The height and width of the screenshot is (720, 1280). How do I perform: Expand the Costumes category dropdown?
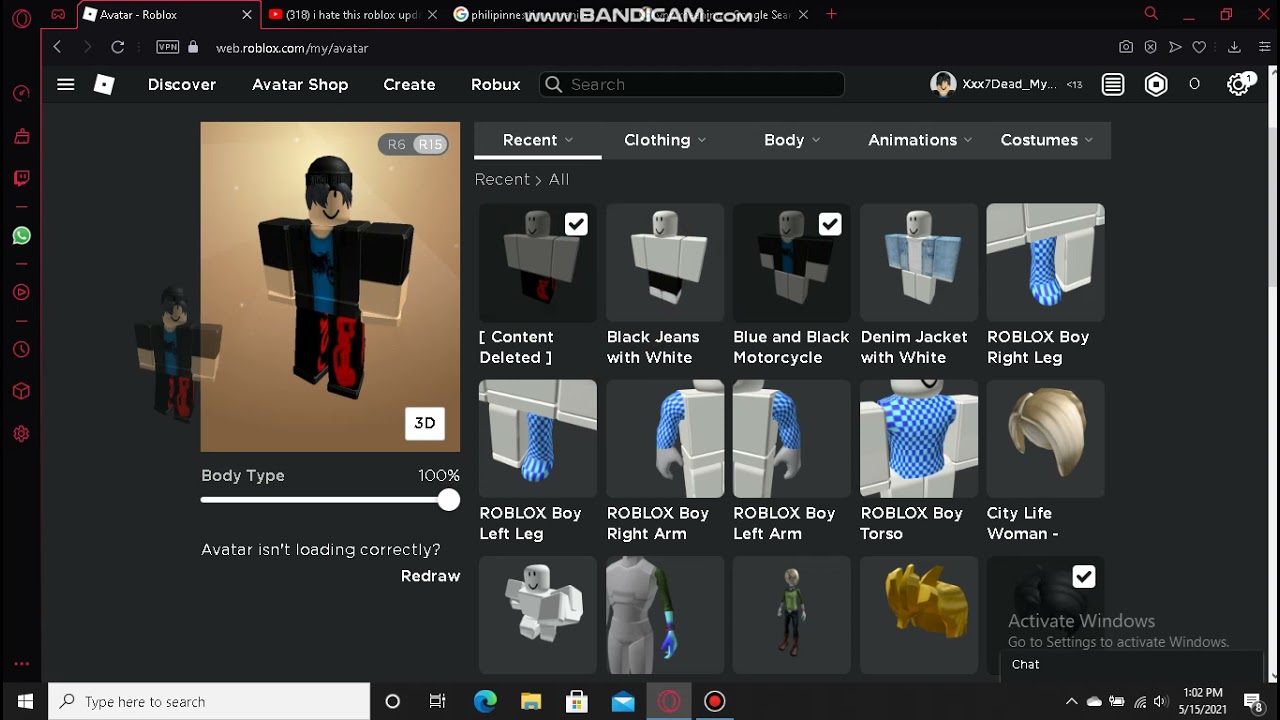[x=1047, y=140]
